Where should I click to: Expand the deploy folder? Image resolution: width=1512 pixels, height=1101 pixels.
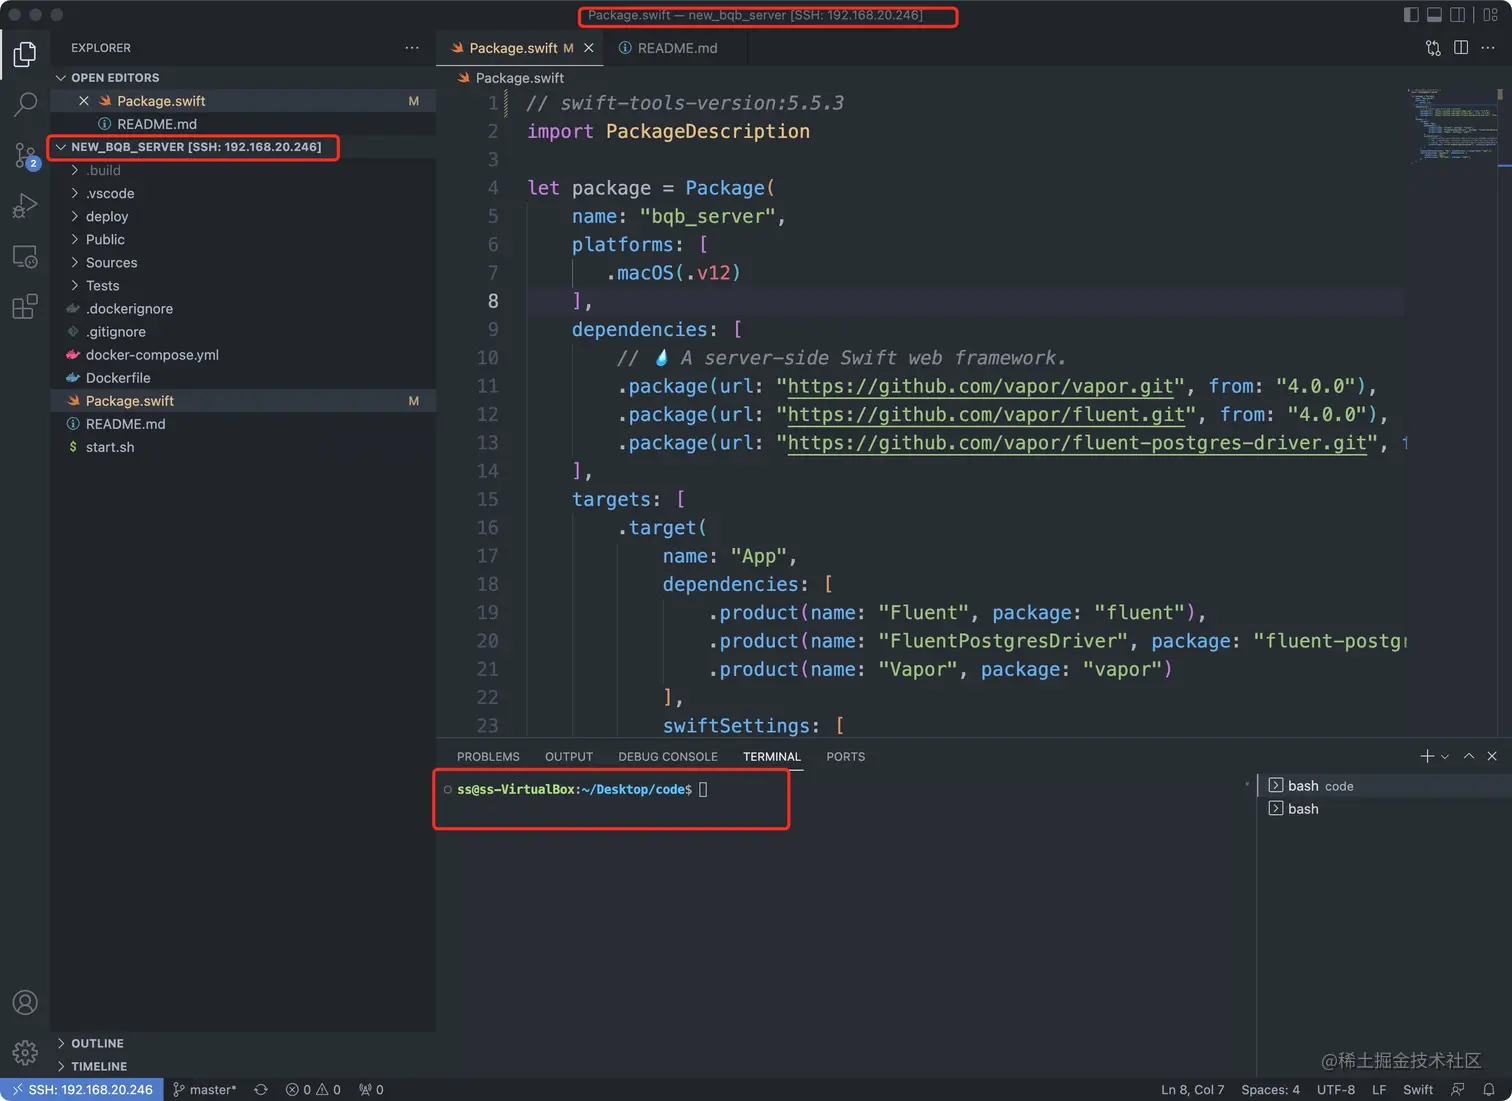click(243, 217)
